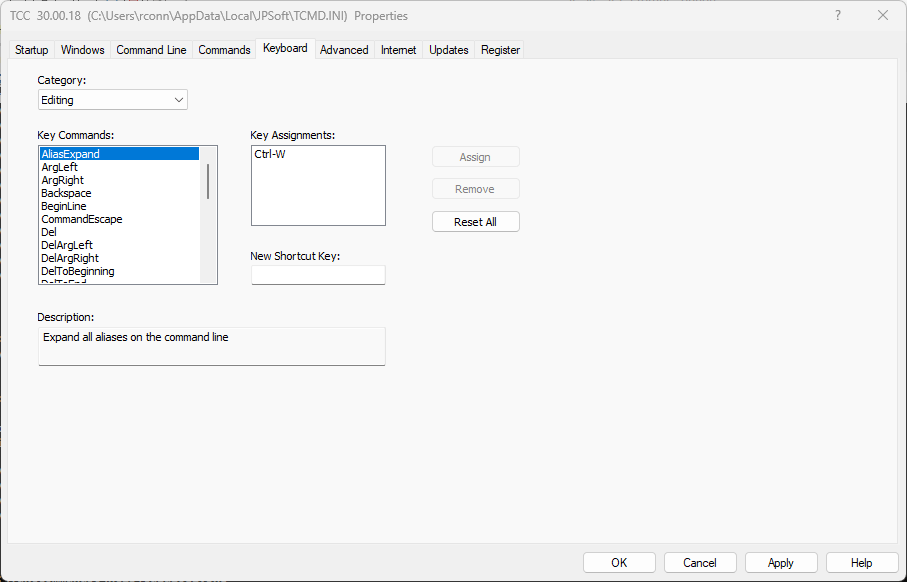Pick DelArgLeft in the list
The width and height of the screenshot is (907, 582).
point(119,245)
